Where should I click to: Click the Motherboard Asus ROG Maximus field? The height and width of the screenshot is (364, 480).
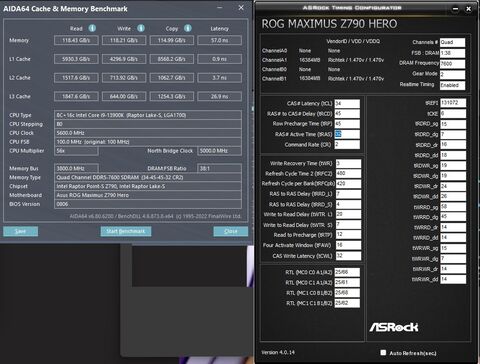click(148, 195)
